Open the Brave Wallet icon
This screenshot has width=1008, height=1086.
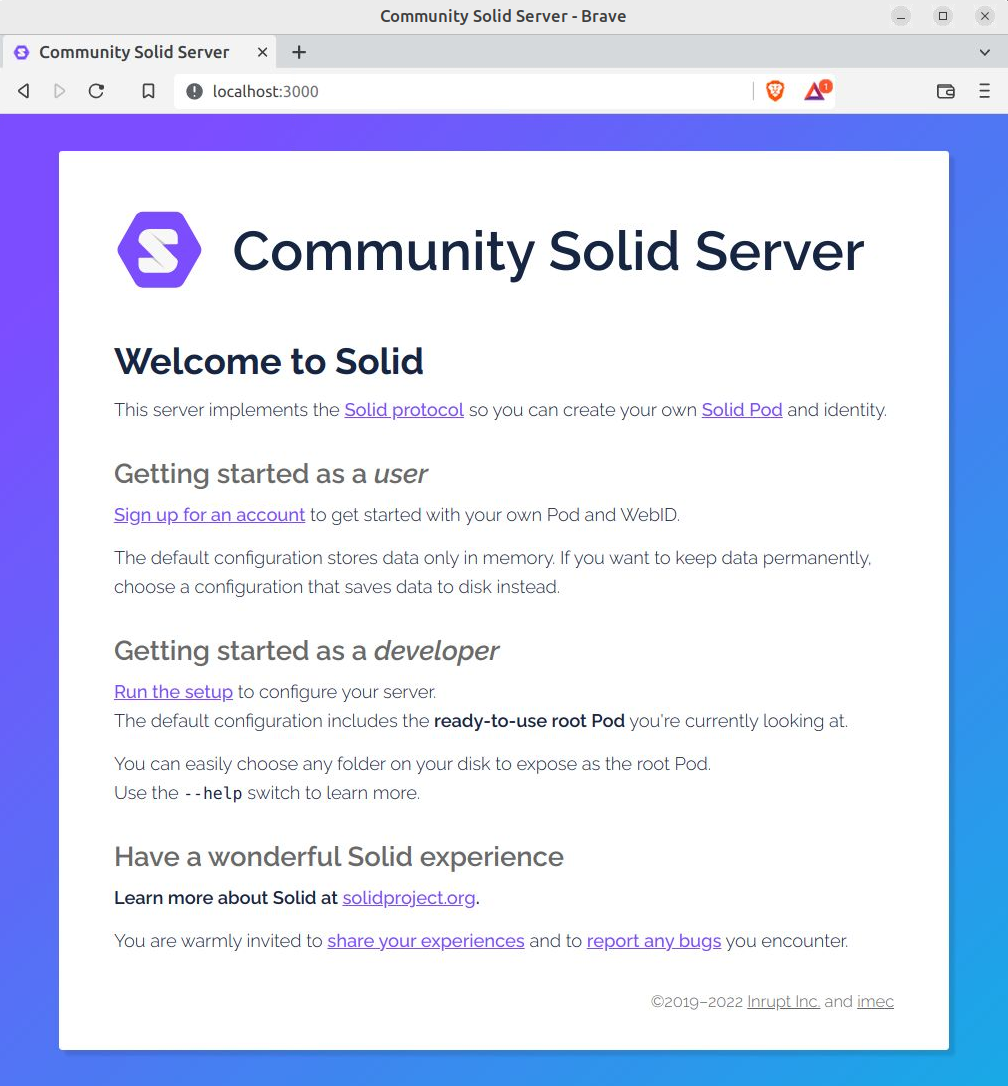[946, 91]
